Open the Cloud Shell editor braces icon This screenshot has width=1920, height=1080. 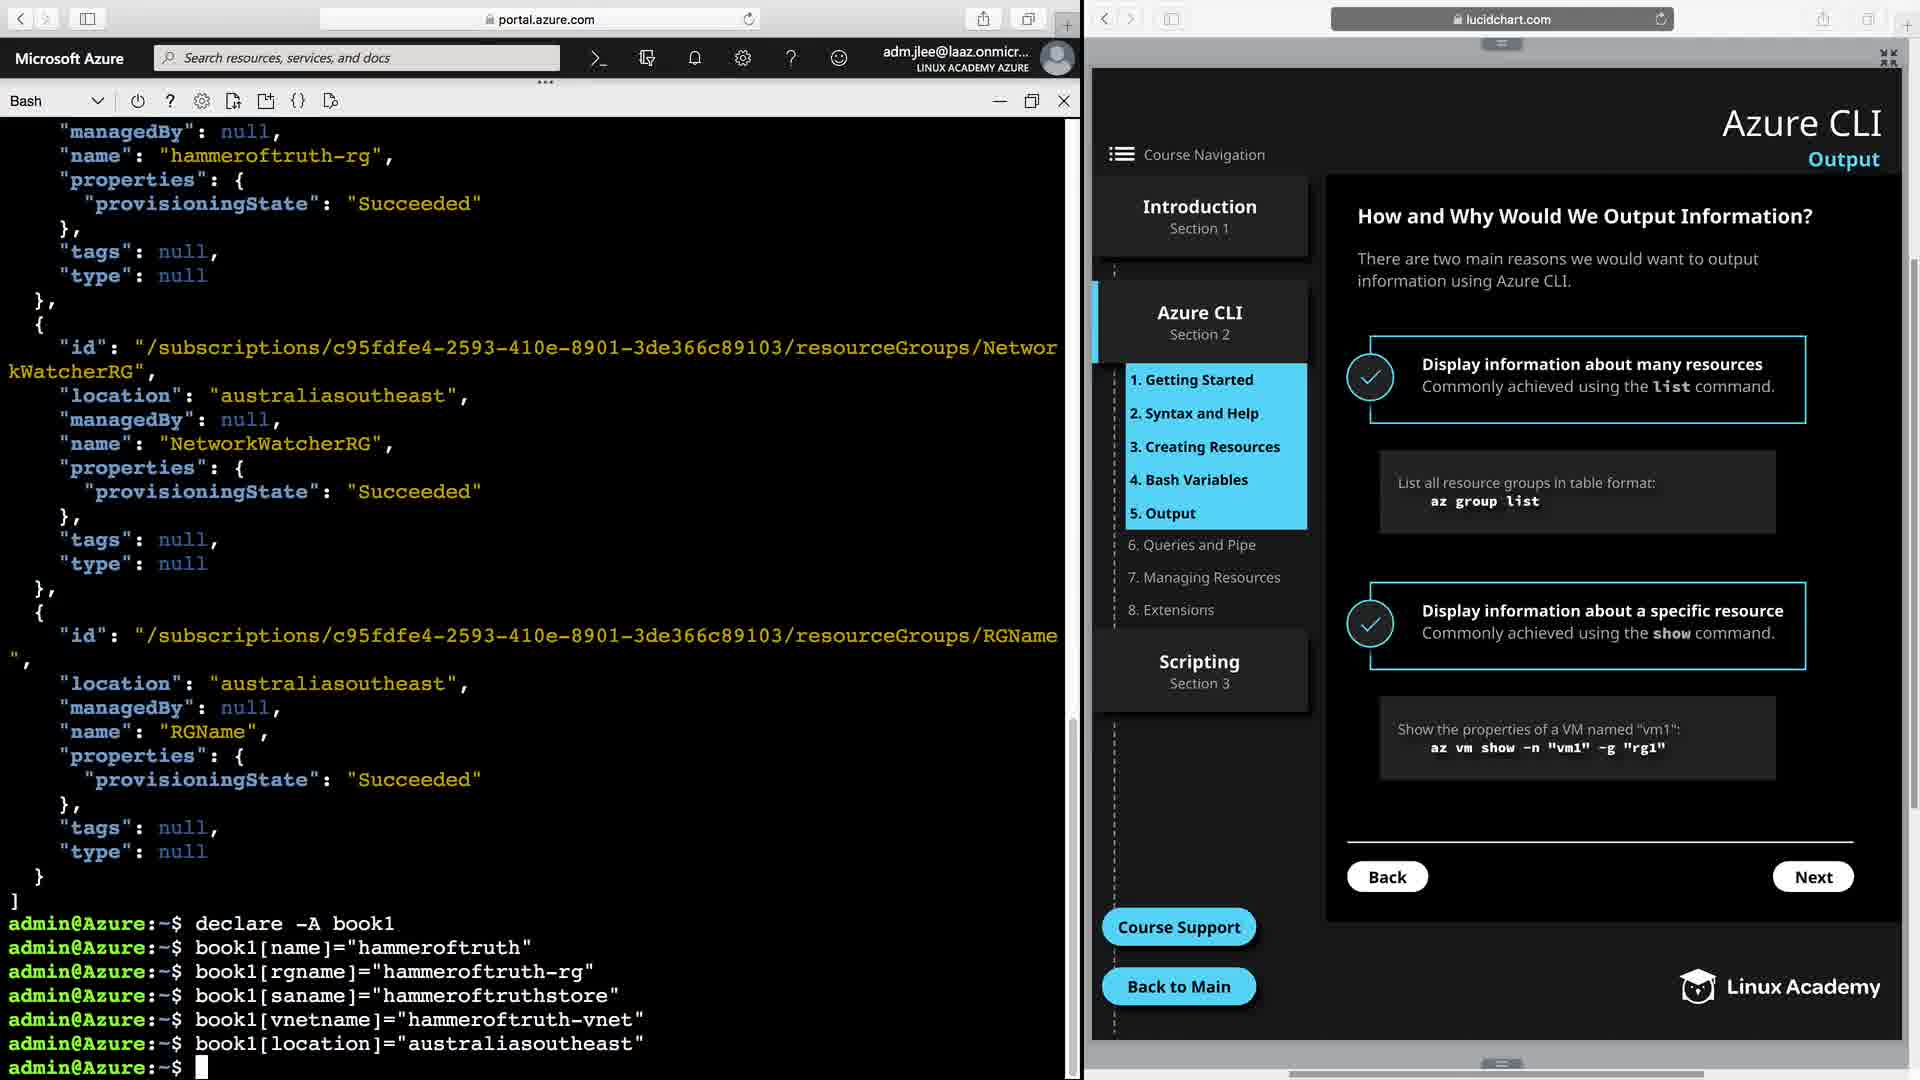pyautogui.click(x=298, y=101)
